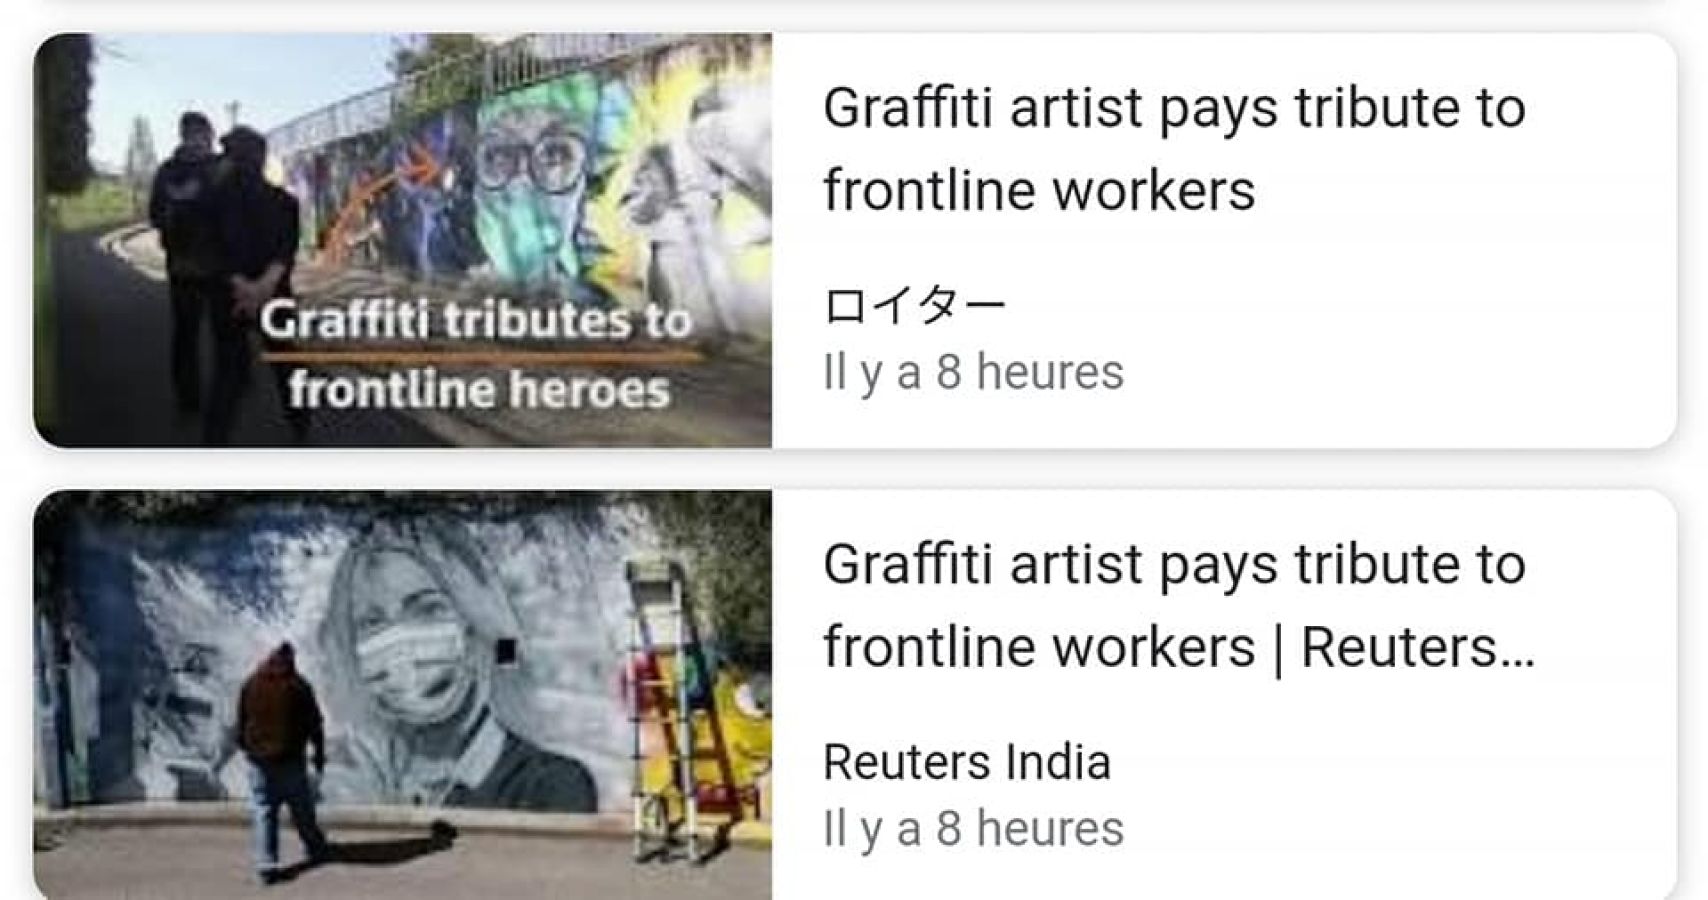Click the 'Graffiti tributes to' caption overlay

[476, 321]
